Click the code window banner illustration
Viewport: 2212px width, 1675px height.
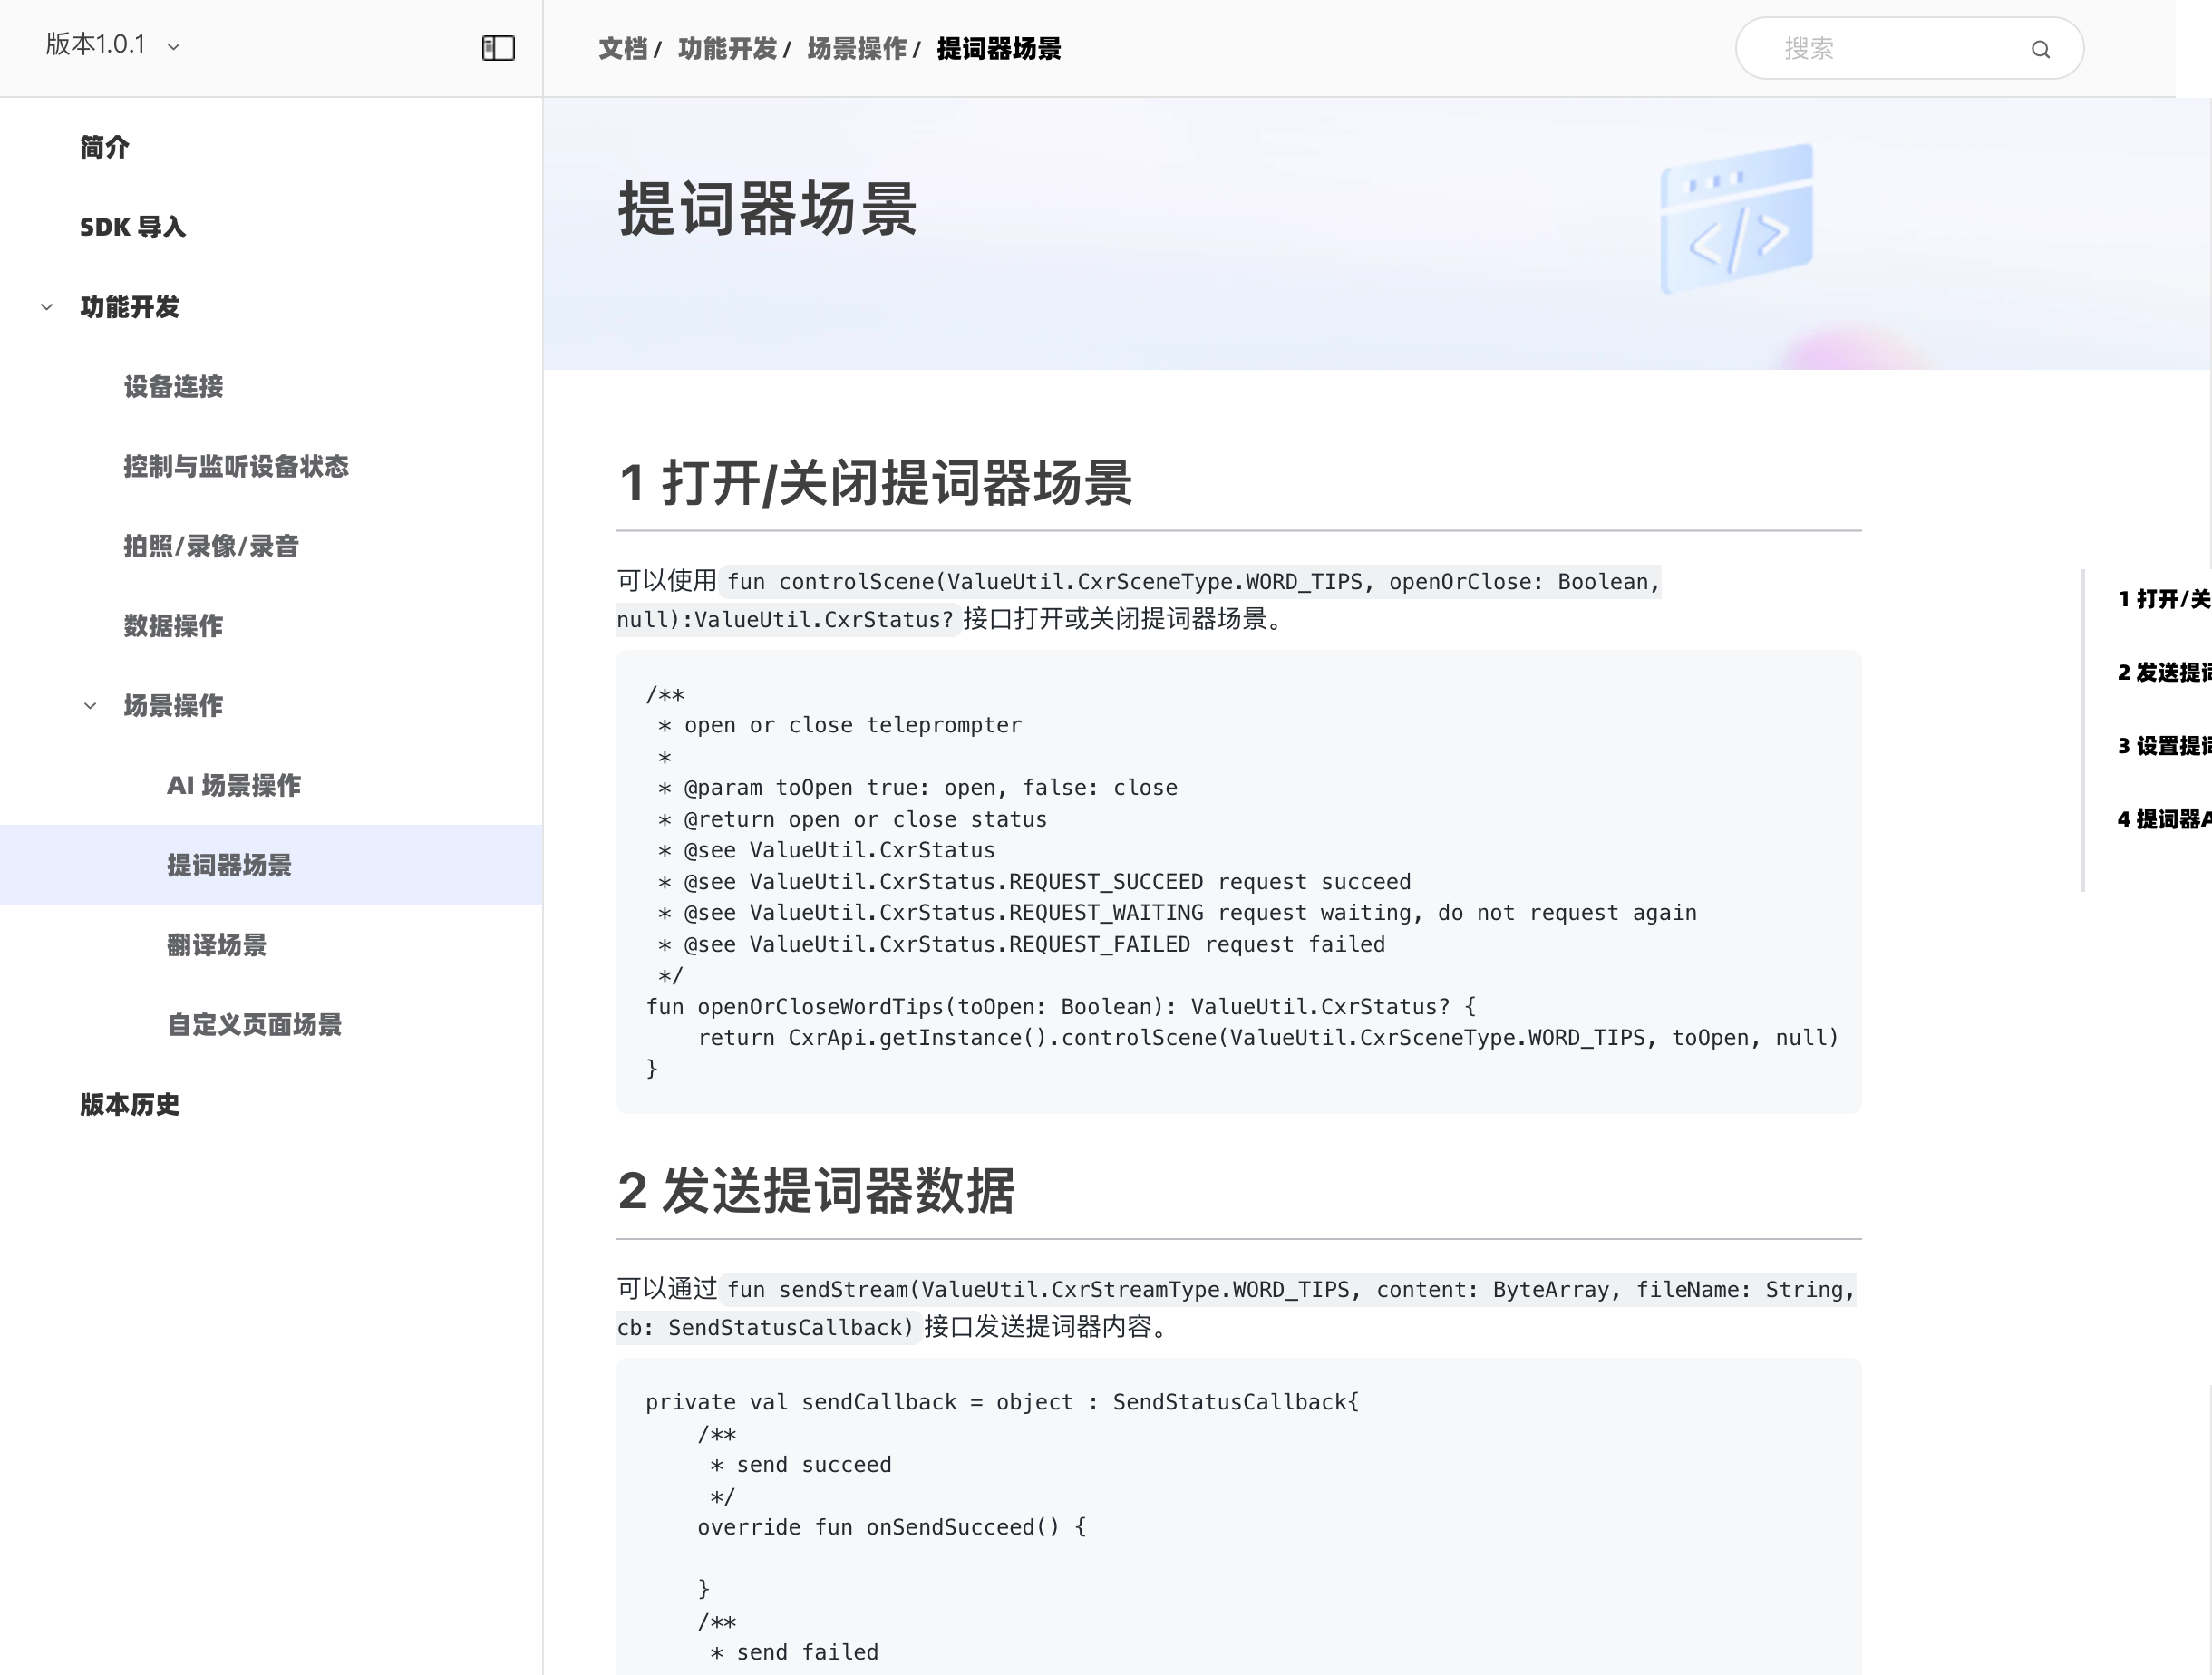(x=1737, y=219)
